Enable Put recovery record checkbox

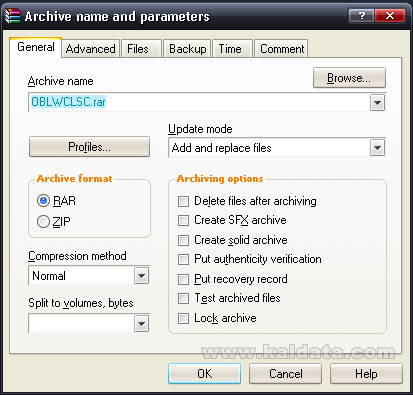183,279
